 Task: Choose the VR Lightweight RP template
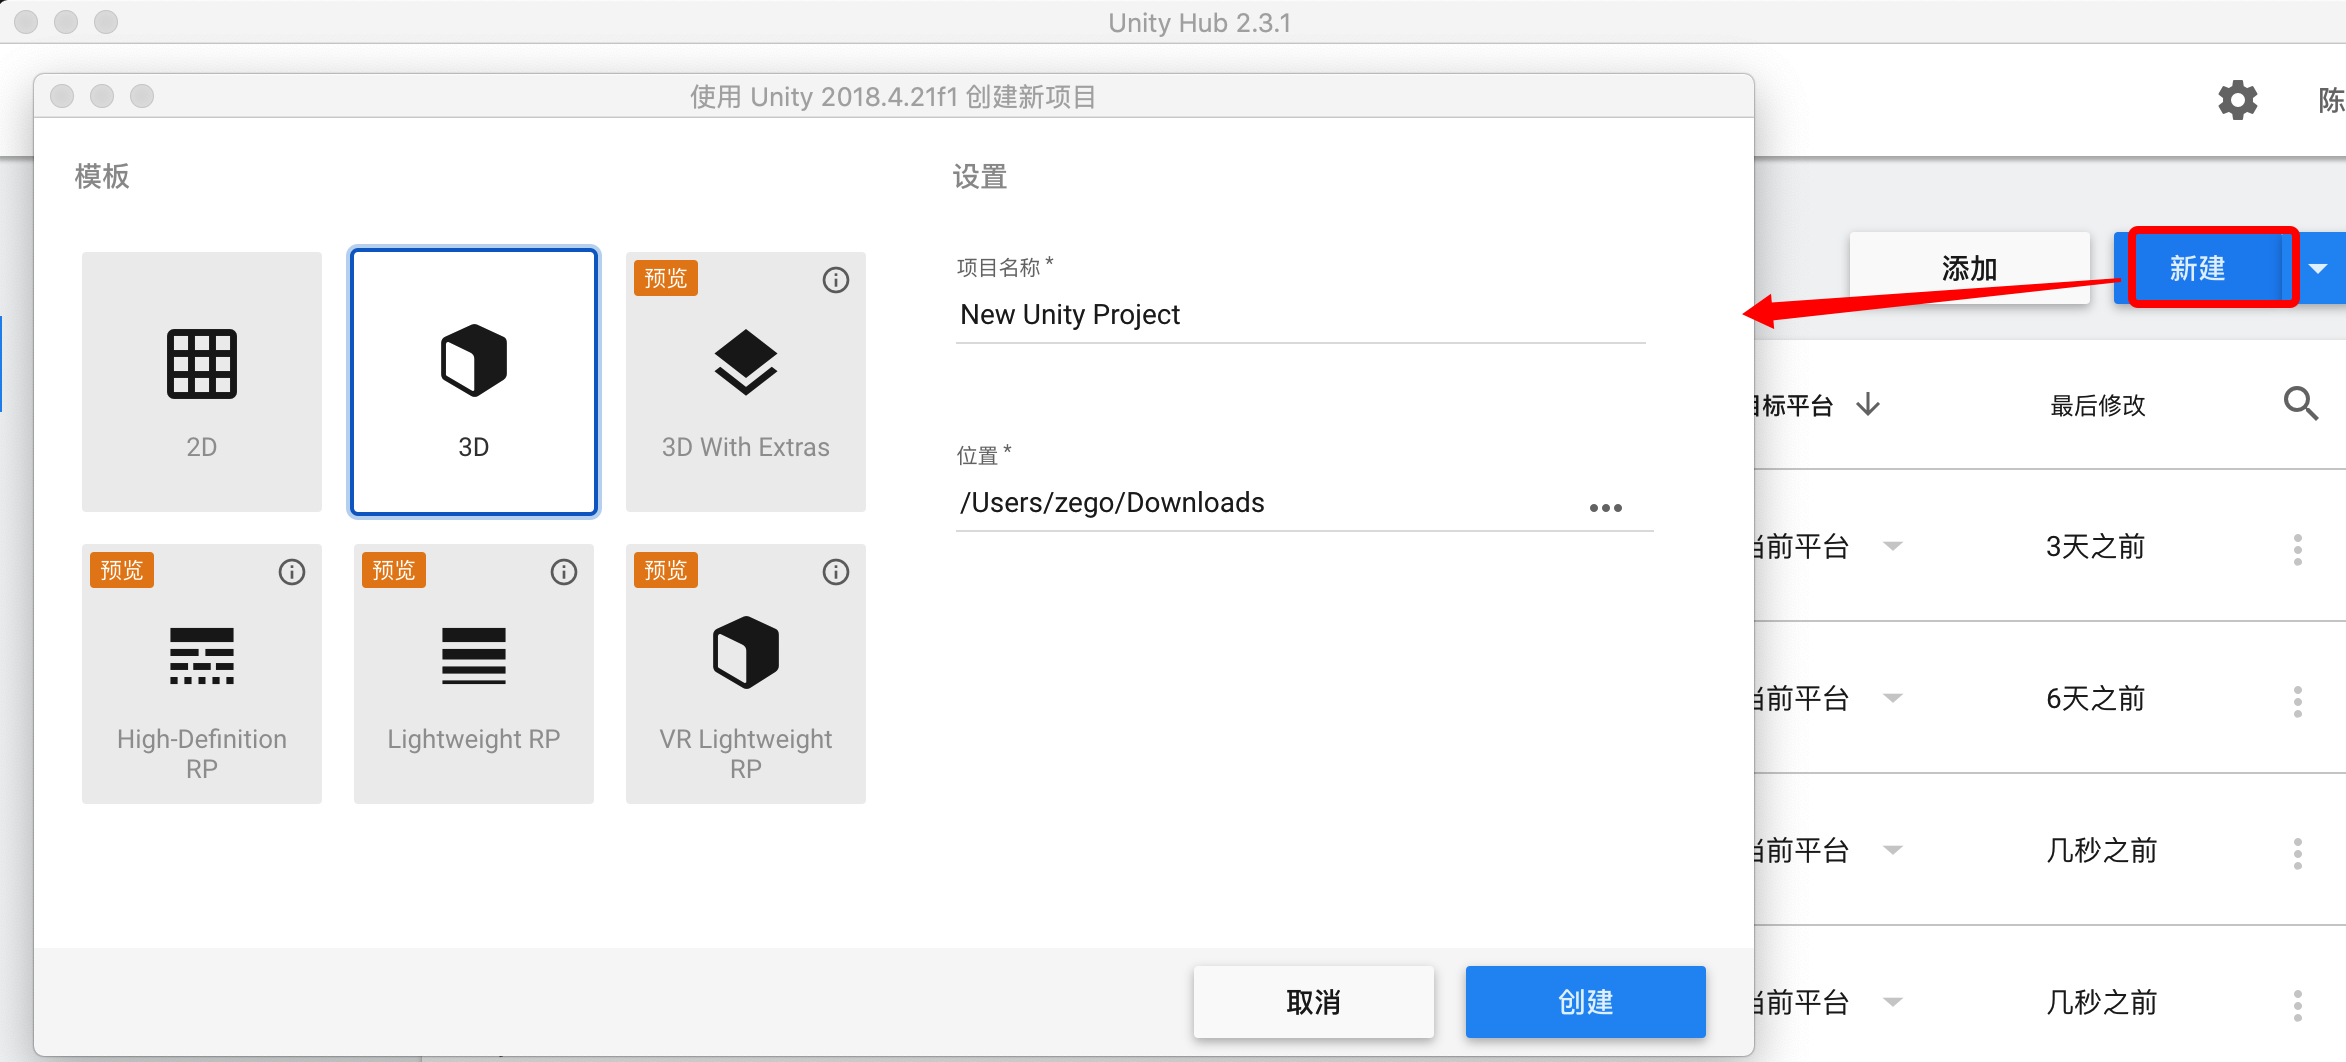pos(745,674)
